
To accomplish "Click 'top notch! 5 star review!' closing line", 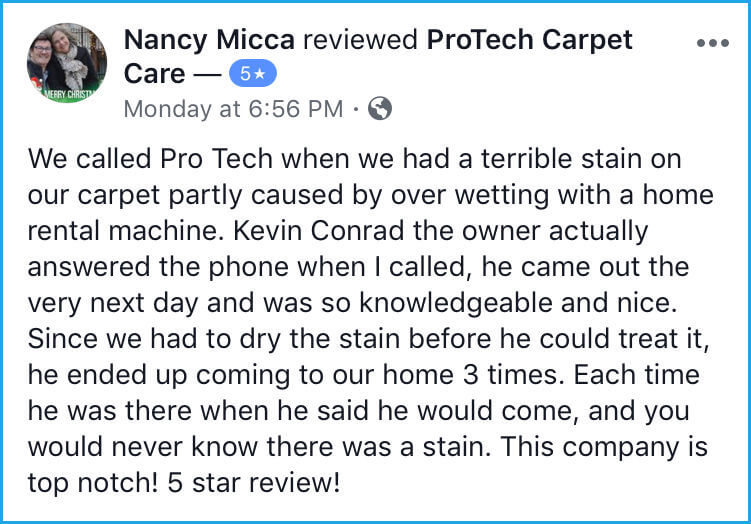I will coord(184,482).
